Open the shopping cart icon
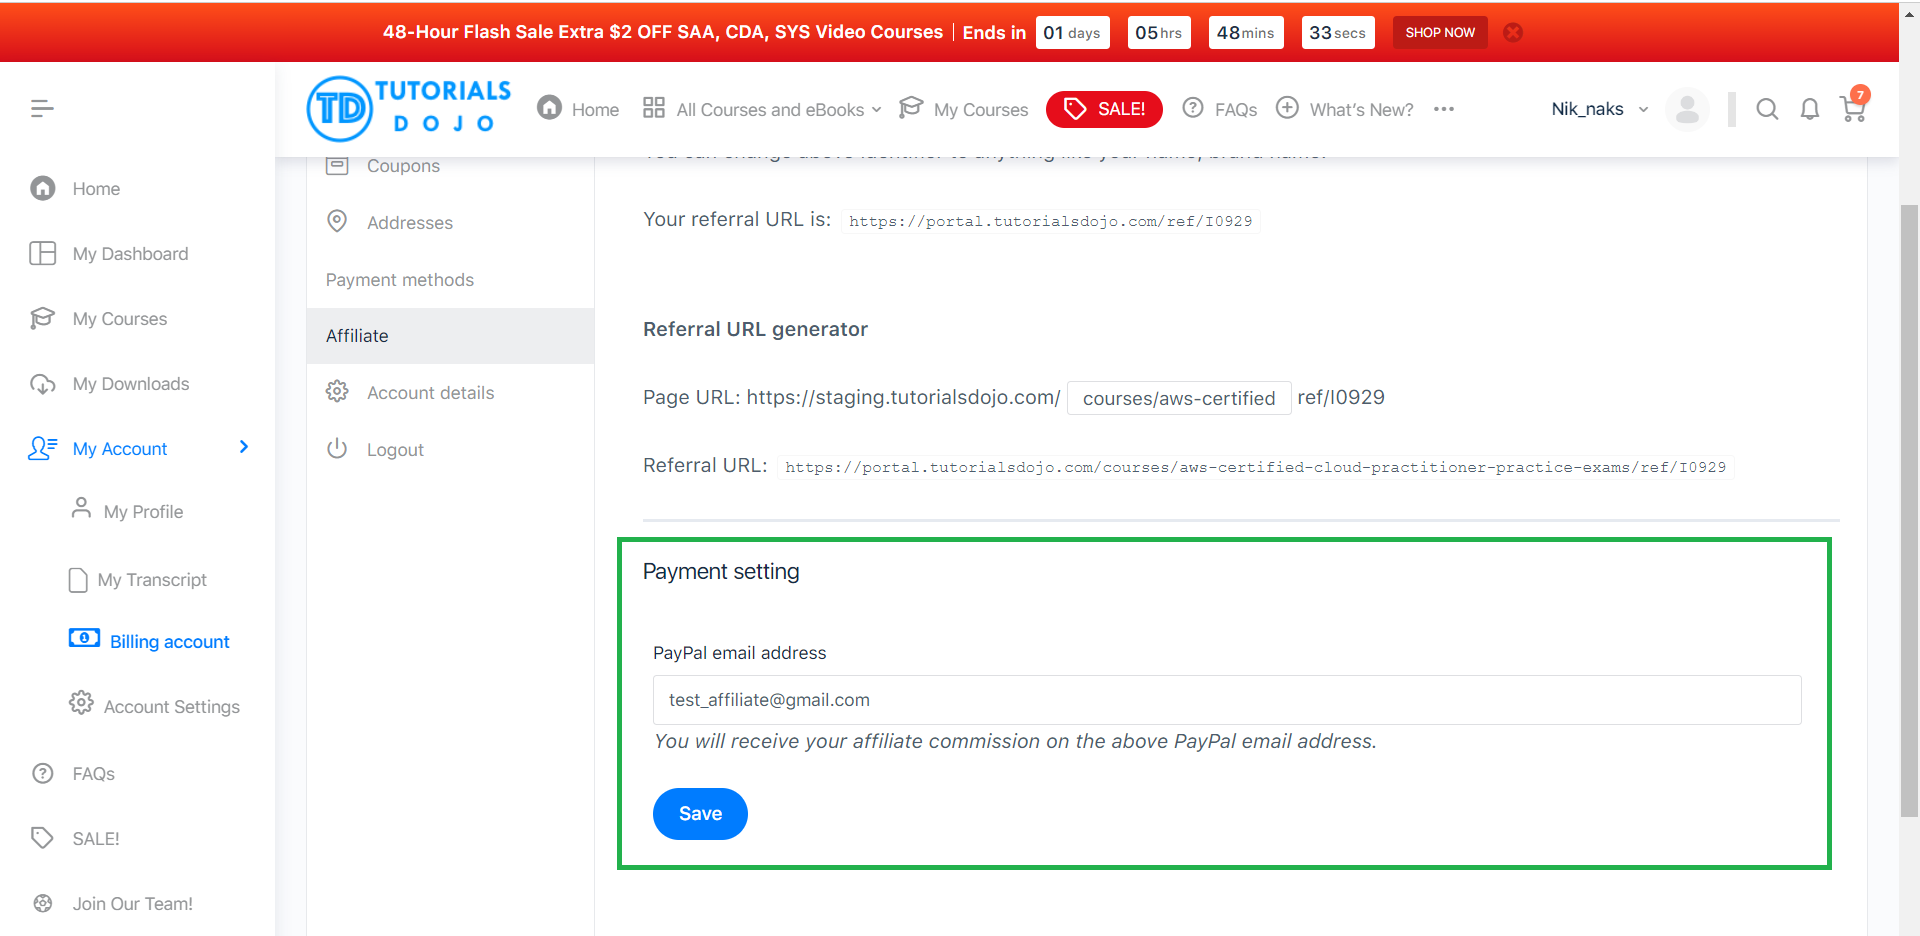This screenshot has height=936, width=1920. (x=1852, y=109)
